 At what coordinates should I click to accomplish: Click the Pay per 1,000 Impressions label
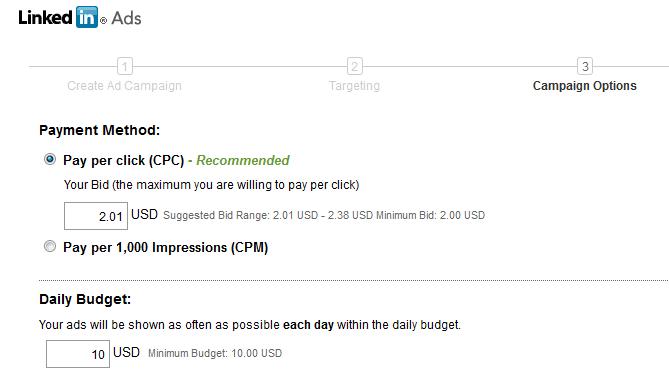click(x=166, y=248)
